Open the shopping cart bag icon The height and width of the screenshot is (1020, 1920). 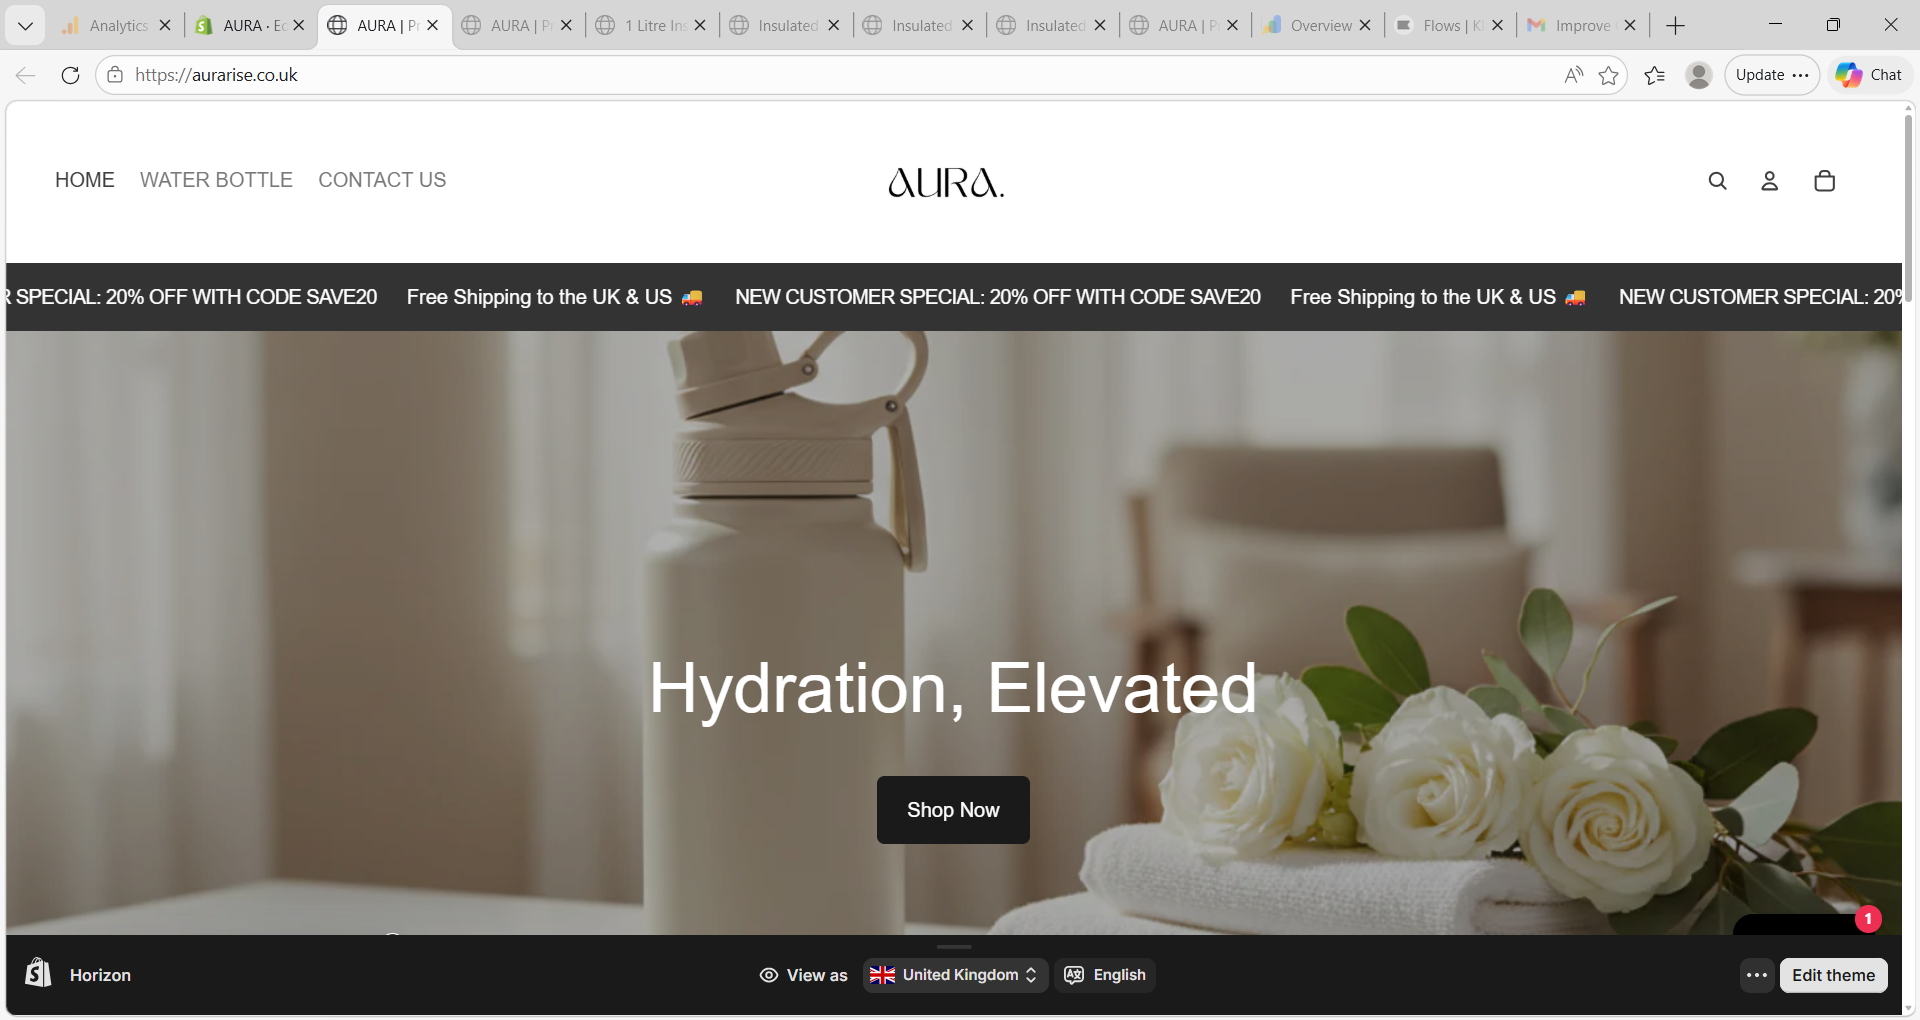click(1824, 181)
